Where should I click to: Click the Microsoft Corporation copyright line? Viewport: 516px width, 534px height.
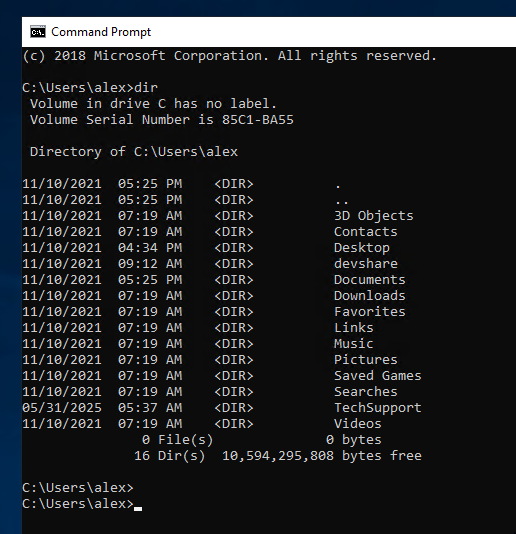tap(229, 56)
